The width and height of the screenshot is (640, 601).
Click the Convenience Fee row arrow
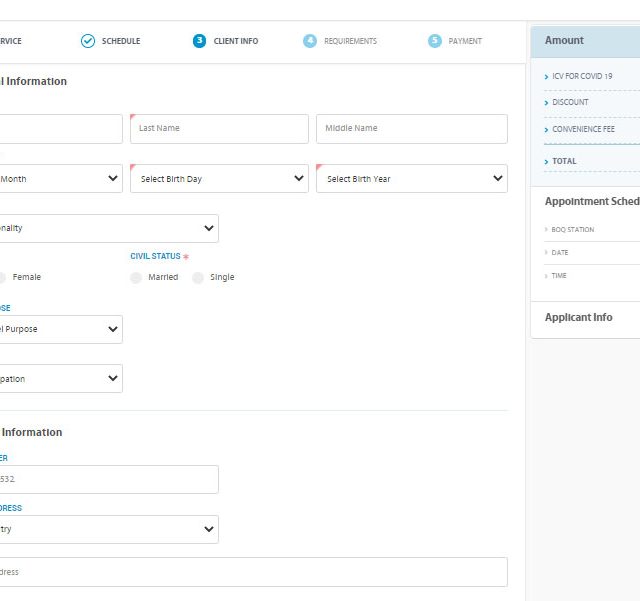pos(546,129)
